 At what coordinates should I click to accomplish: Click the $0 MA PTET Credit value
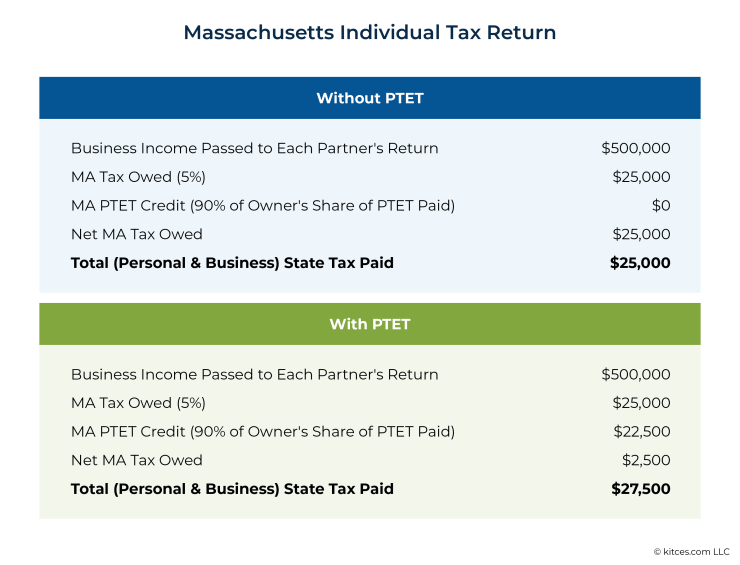(x=660, y=206)
